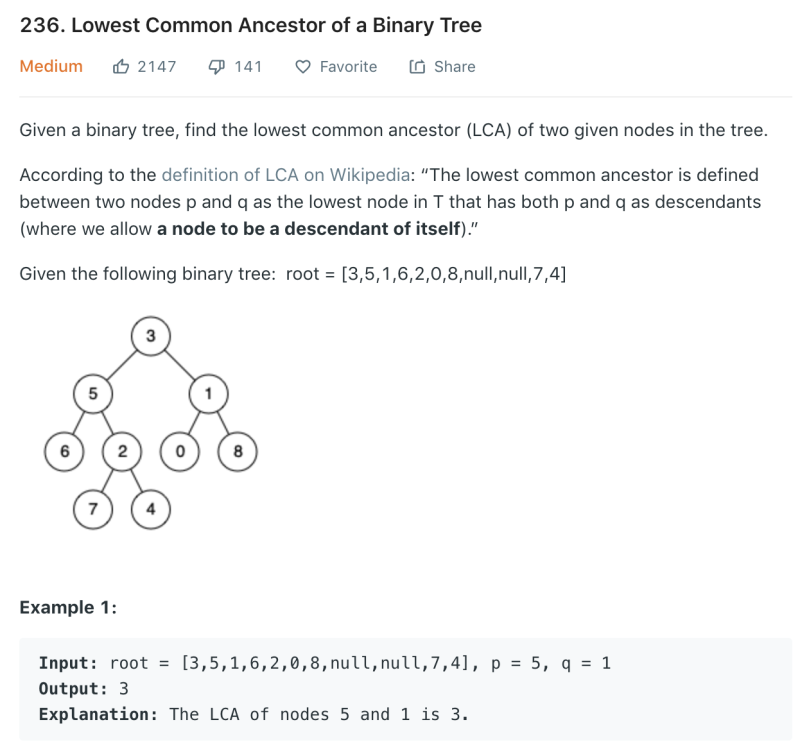Viewport: 800px width, 747px height.
Task: Click leaf node 7 in the tree
Action: click(93, 509)
